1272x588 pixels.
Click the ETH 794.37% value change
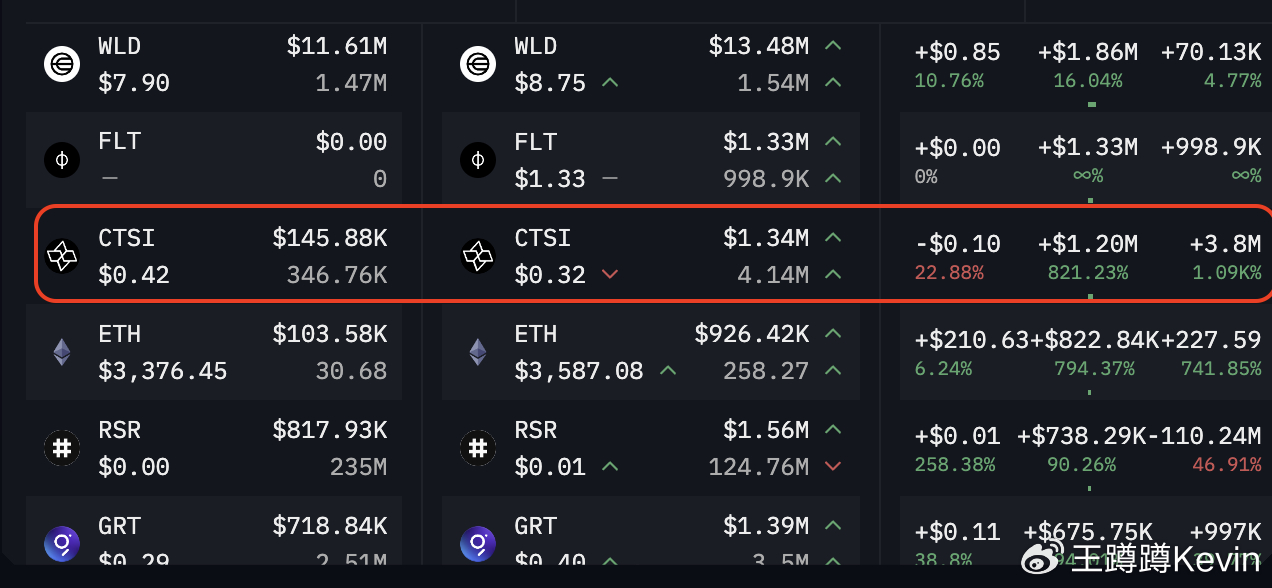1094,369
